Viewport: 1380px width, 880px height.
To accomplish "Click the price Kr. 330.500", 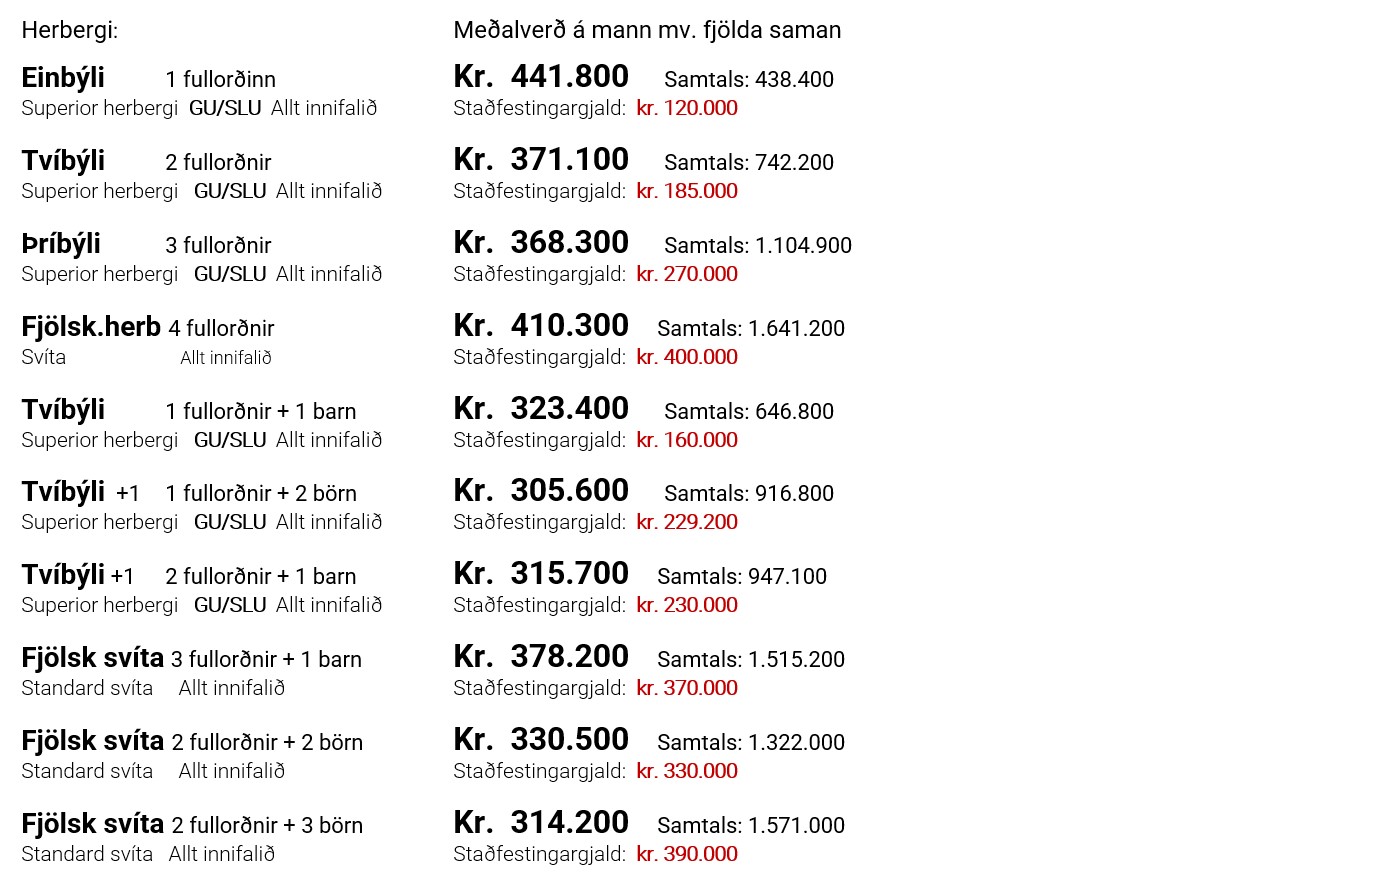I will (541, 740).
